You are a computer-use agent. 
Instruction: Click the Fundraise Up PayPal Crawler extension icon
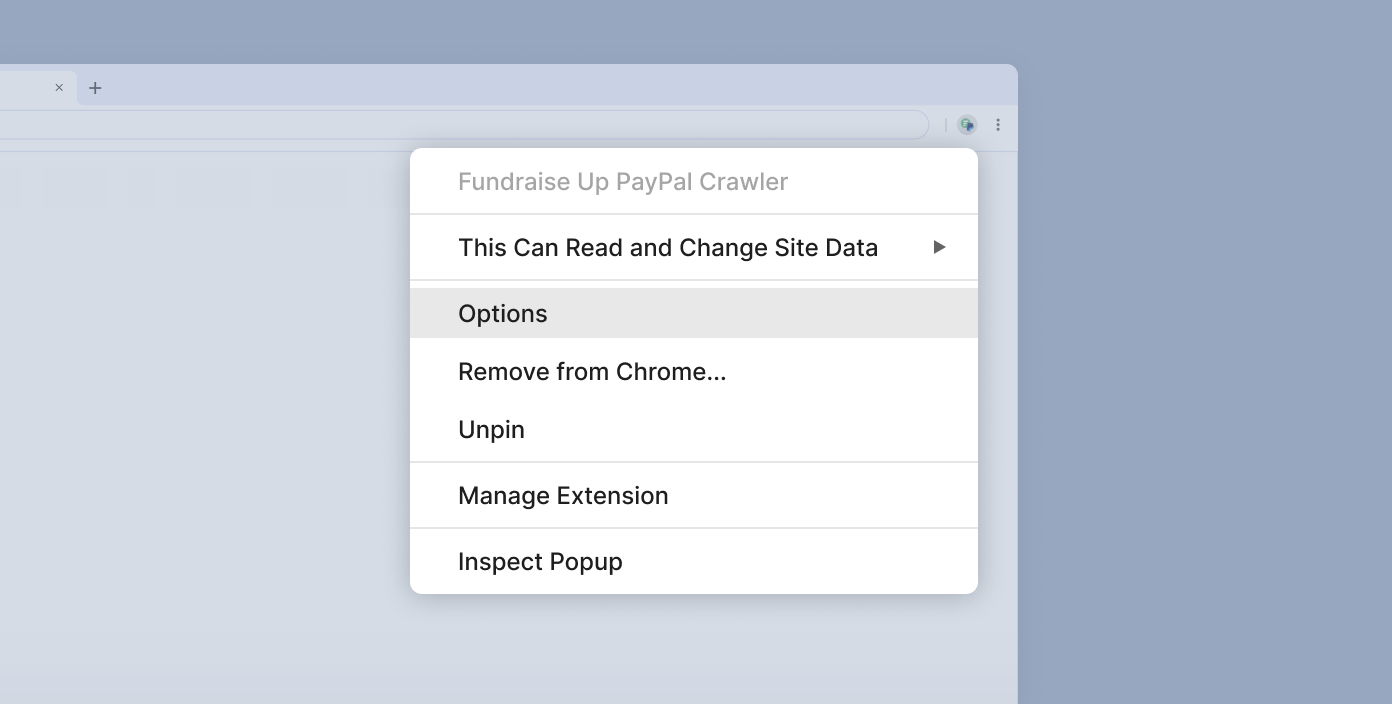coord(966,124)
